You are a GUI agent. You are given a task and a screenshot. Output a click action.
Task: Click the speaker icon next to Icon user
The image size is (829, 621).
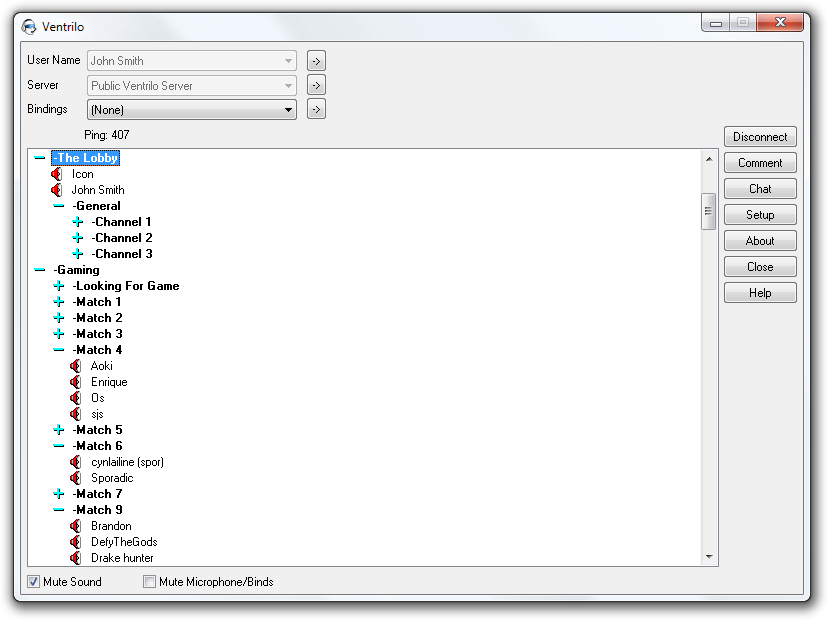tap(57, 174)
